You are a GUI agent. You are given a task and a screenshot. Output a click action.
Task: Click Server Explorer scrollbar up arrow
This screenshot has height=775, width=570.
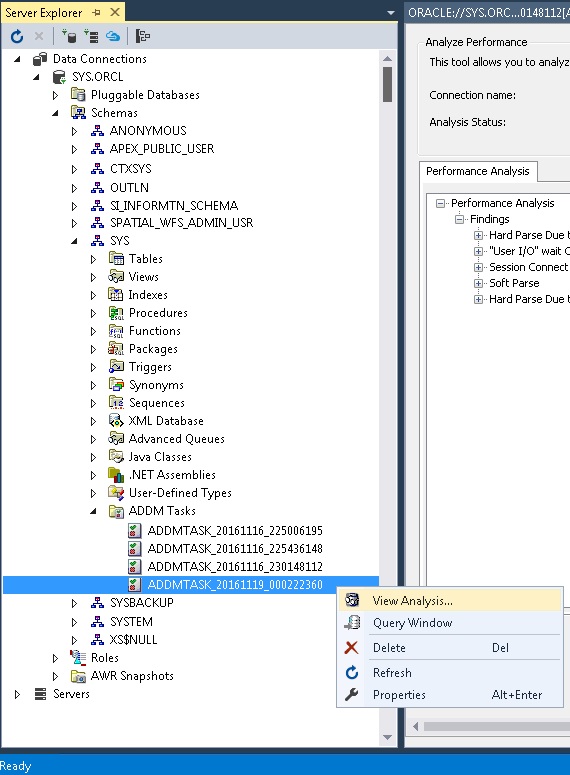(388, 58)
